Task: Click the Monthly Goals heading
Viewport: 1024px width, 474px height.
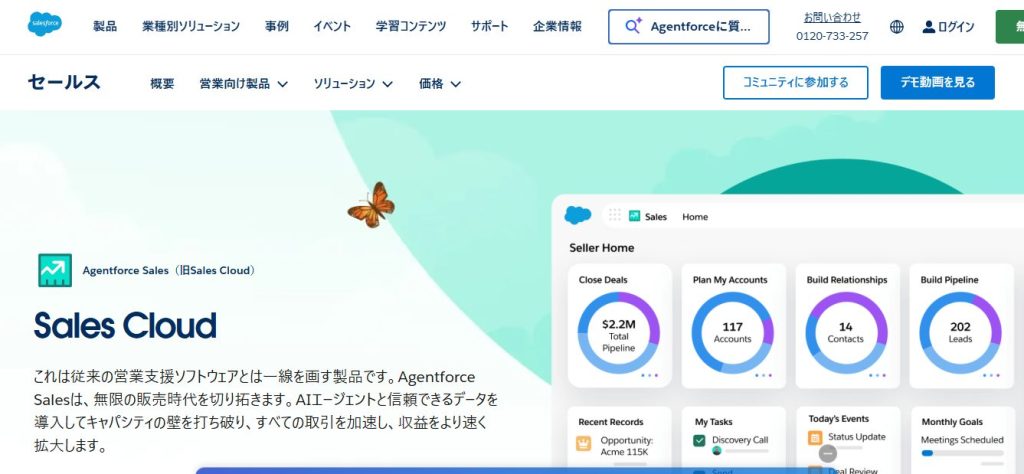Action: tap(952, 422)
